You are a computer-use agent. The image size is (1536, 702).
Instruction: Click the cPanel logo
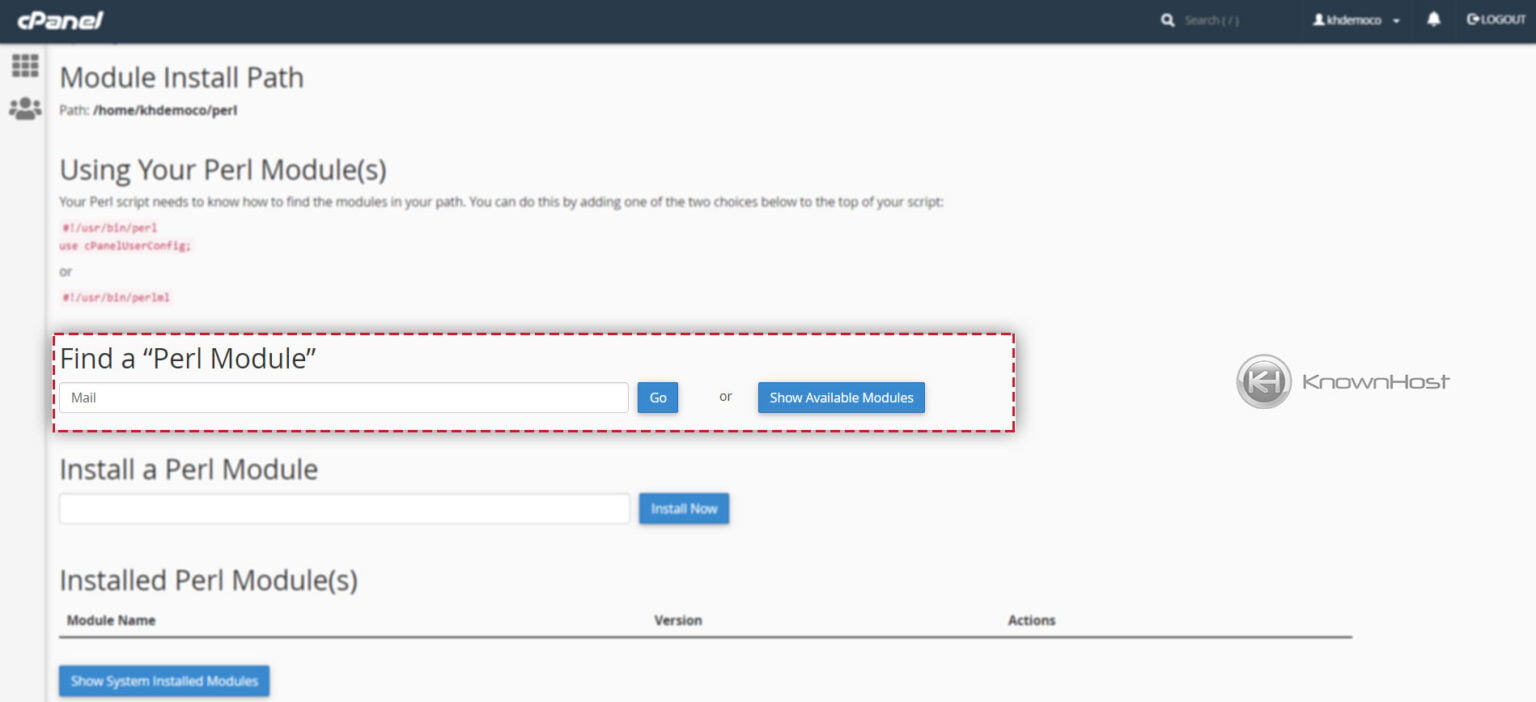(58, 20)
